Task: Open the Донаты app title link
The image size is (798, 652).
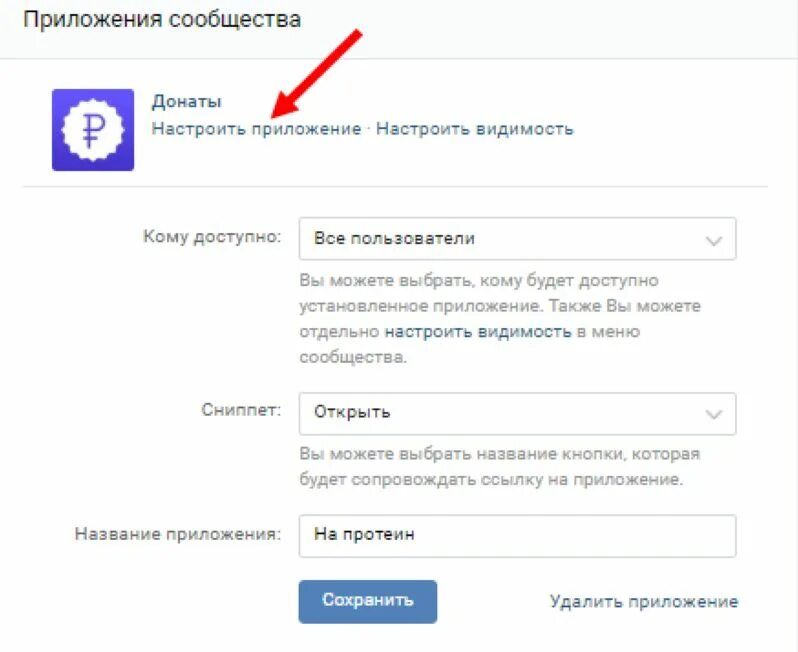Action: (187, 101)
